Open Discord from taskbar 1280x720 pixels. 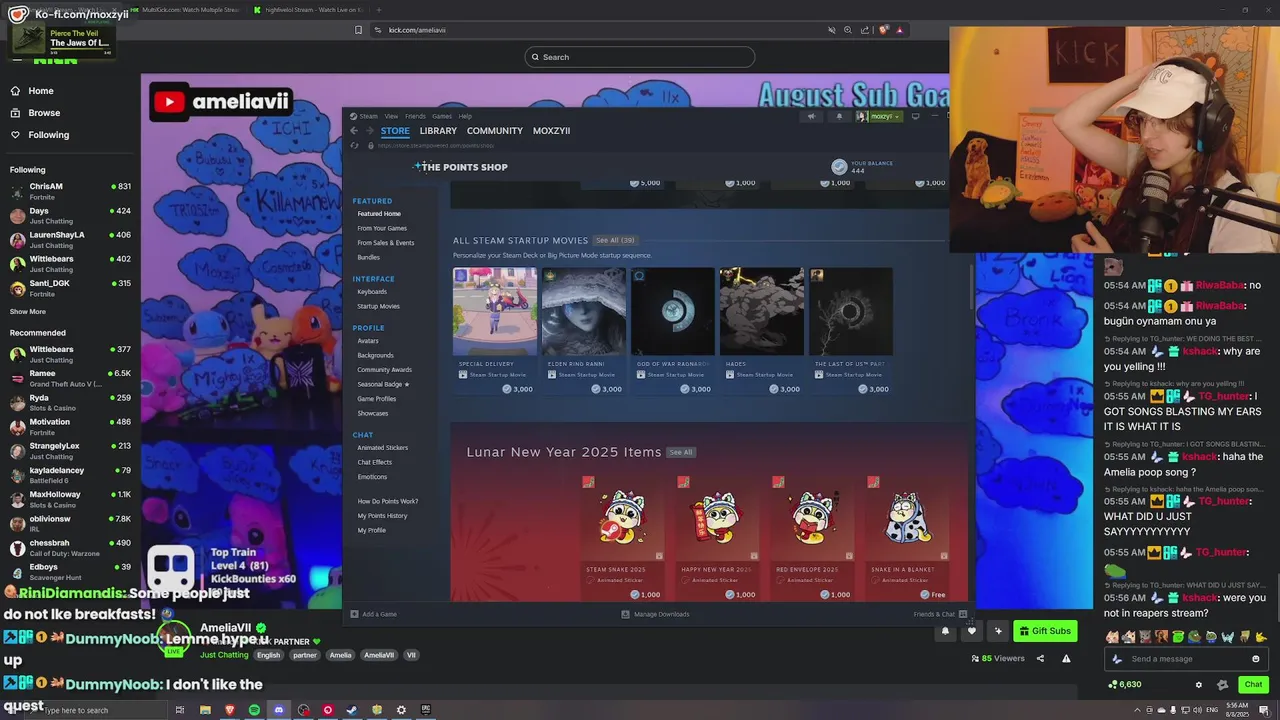coord(279,710)
